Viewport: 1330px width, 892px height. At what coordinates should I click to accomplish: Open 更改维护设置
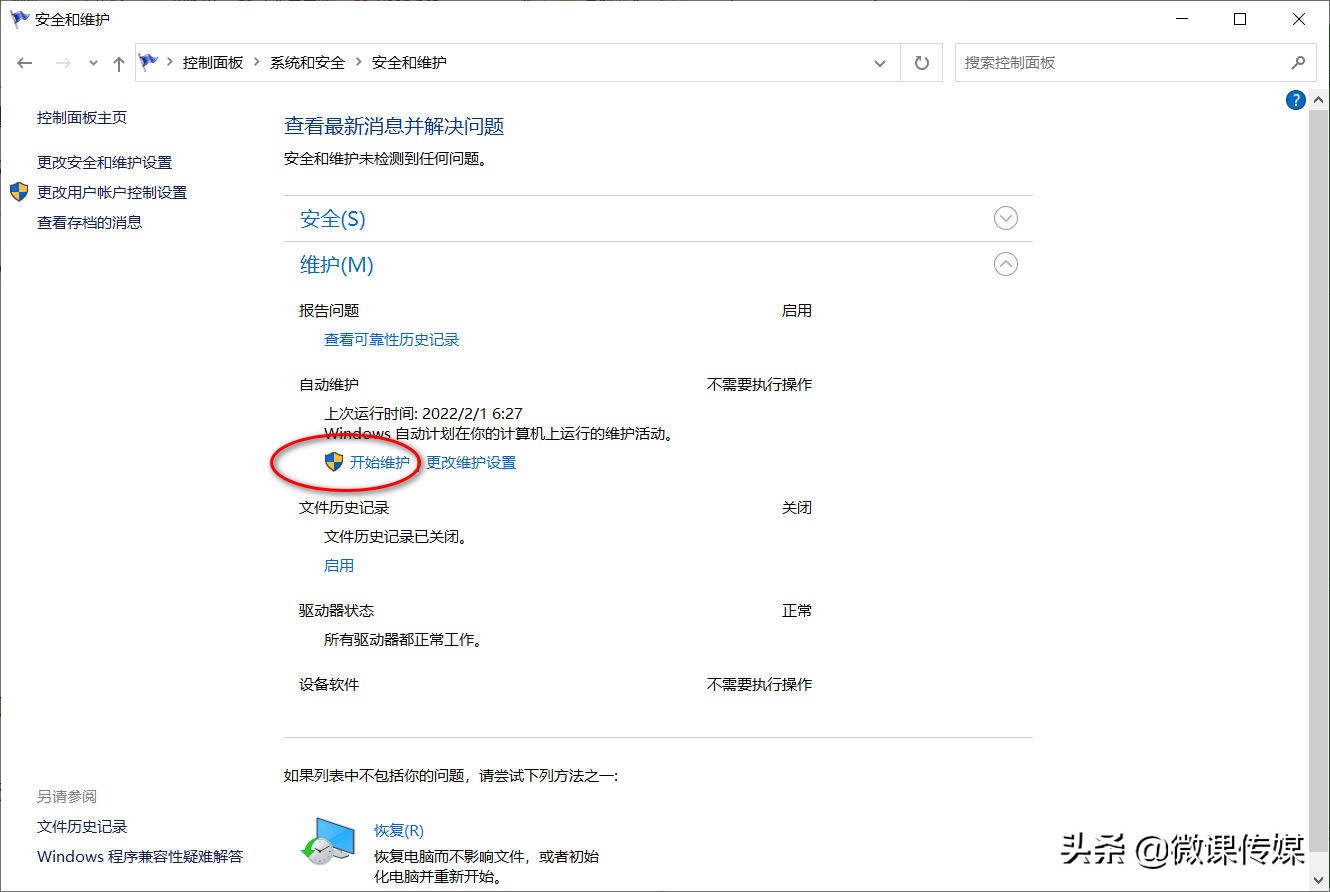(x=470, y=461)
